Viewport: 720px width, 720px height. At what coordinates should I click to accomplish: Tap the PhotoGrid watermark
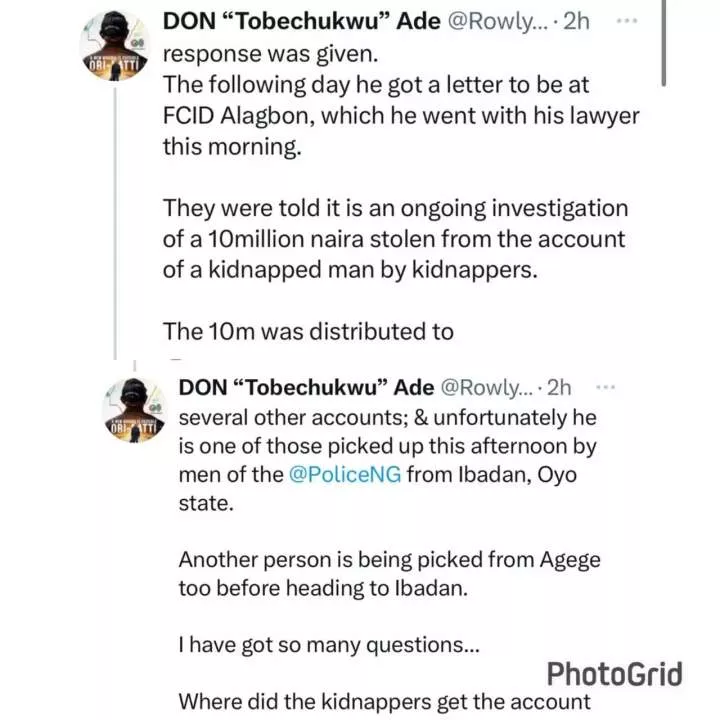click(614, 674)
